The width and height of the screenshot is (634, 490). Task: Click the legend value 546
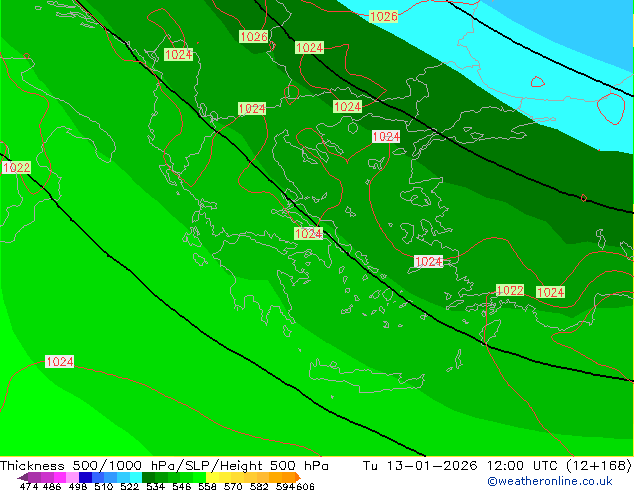click(x=182, y=486)
